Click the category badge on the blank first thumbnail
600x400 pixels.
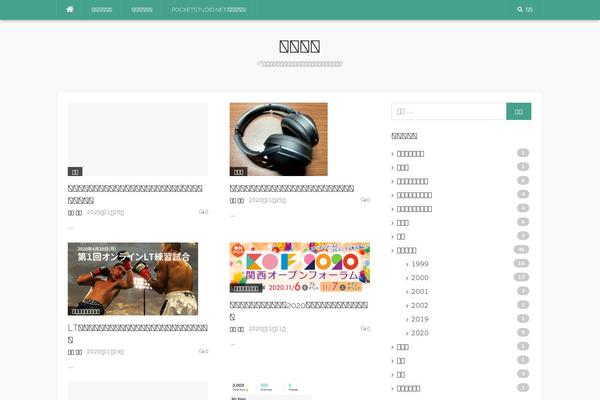75,172
